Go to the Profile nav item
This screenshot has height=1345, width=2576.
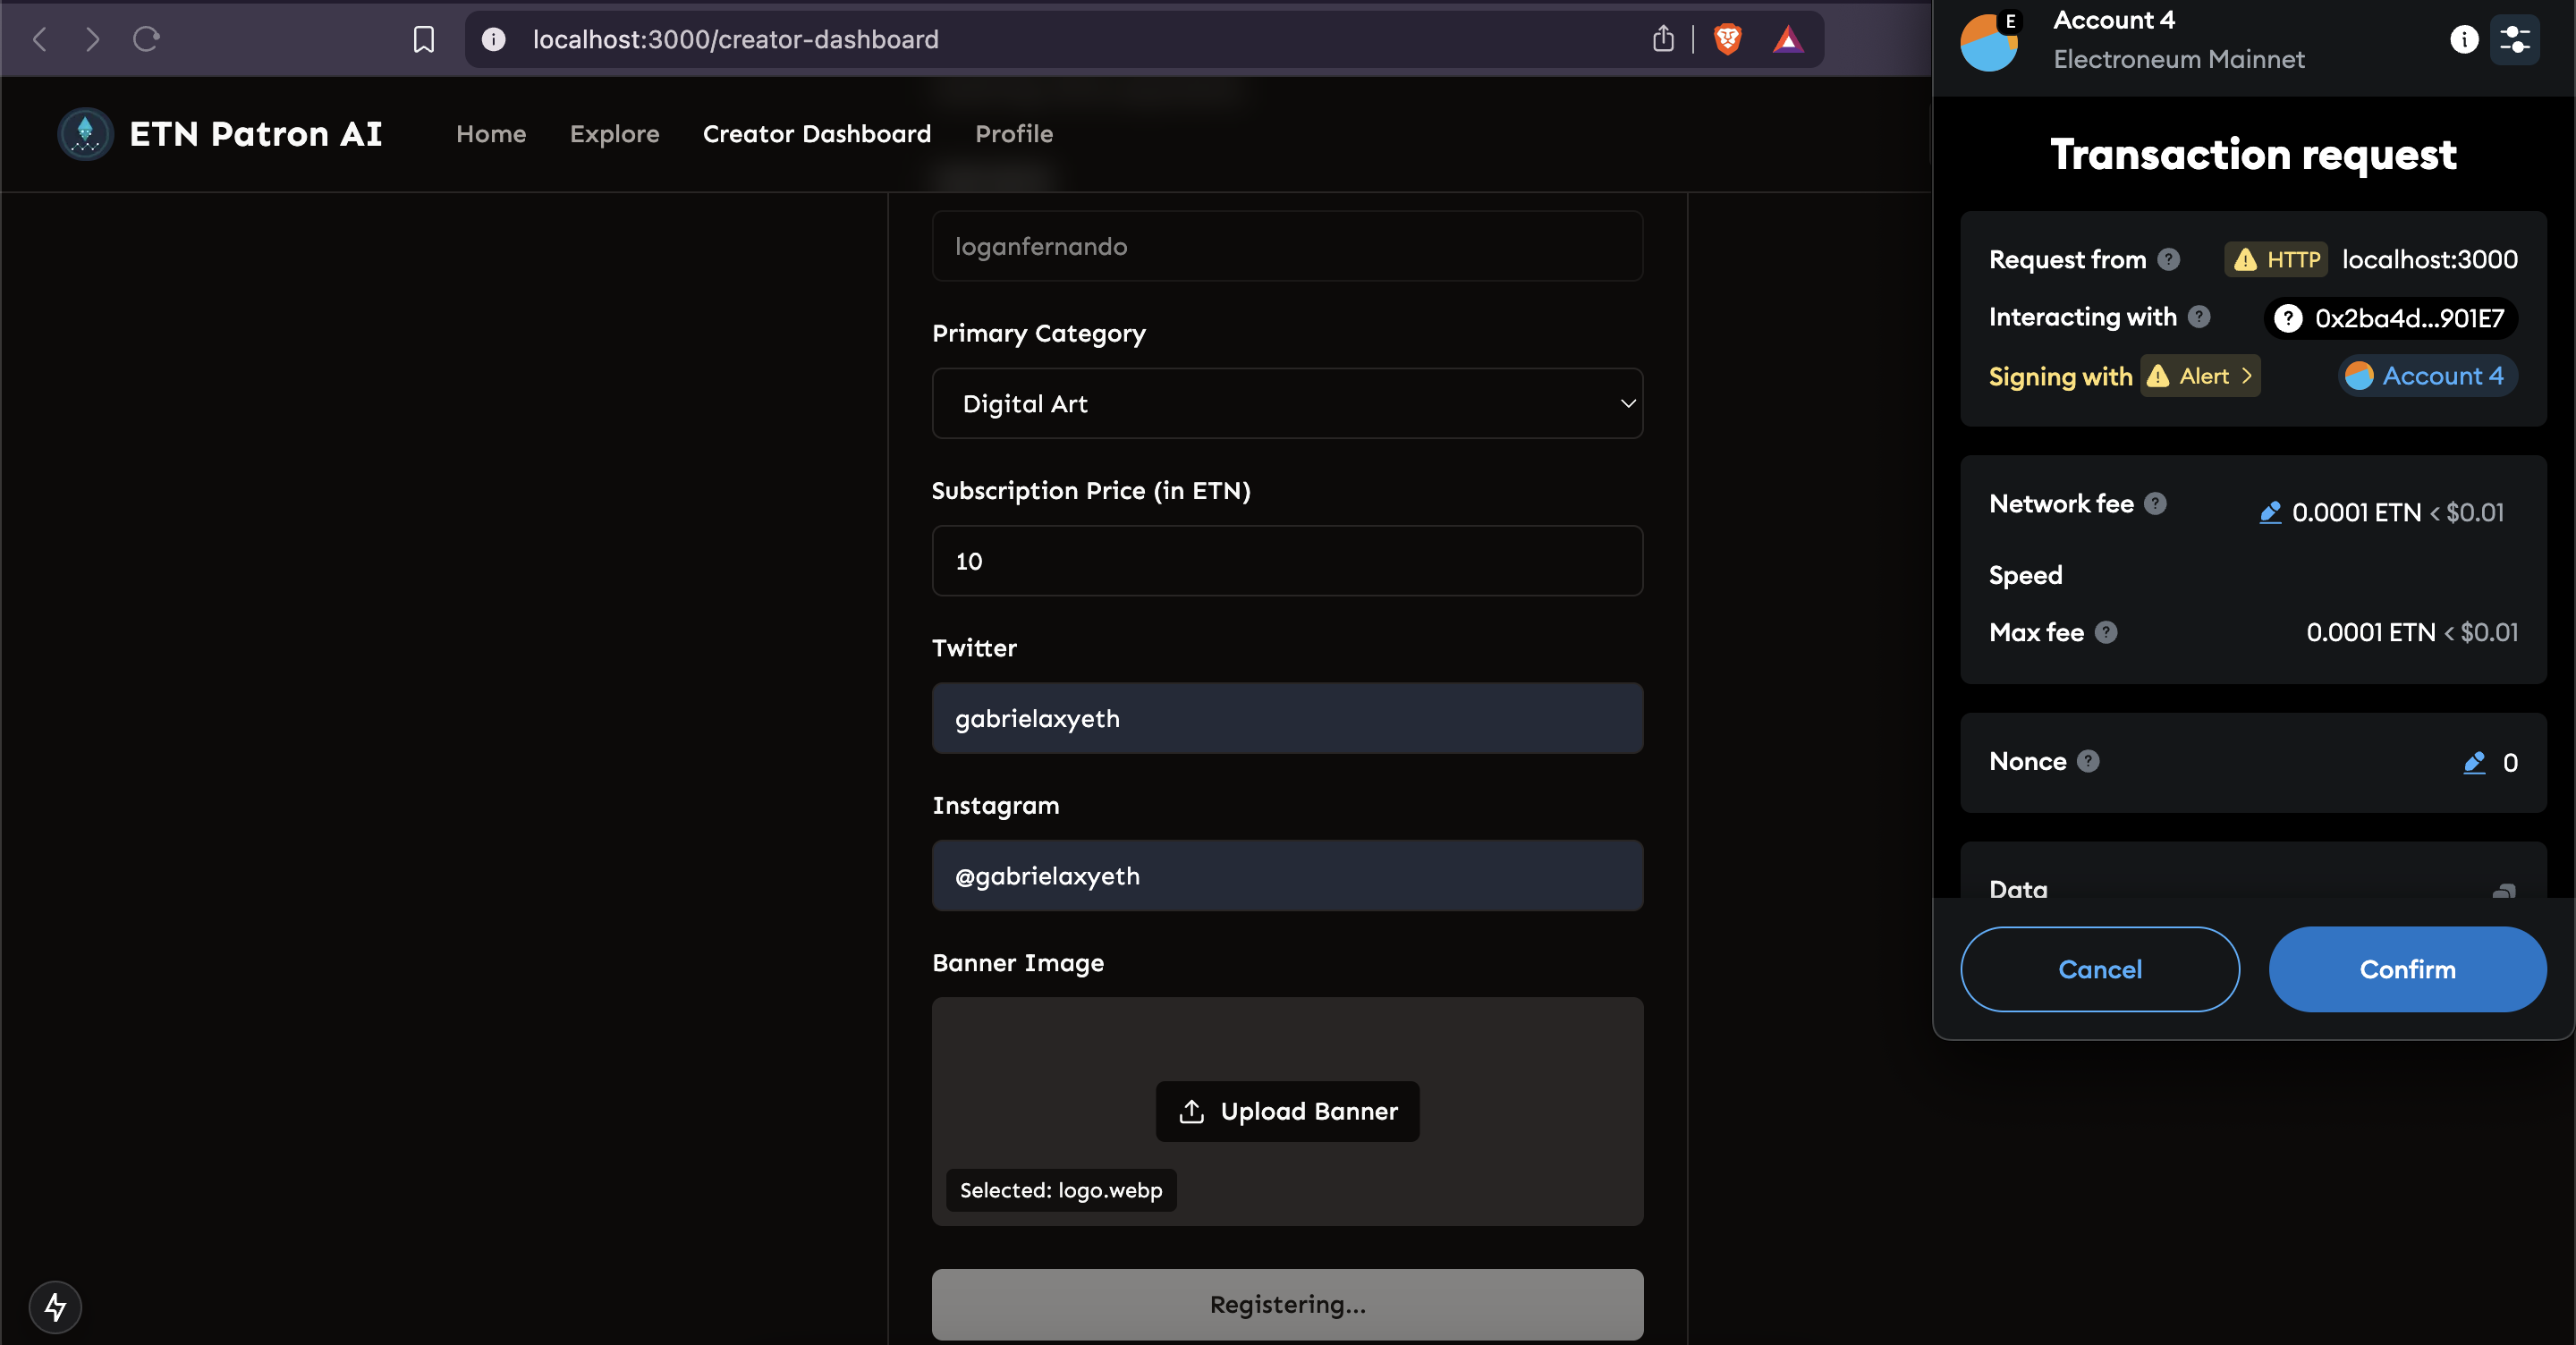pyautogui.click(x=1013, y=134)
